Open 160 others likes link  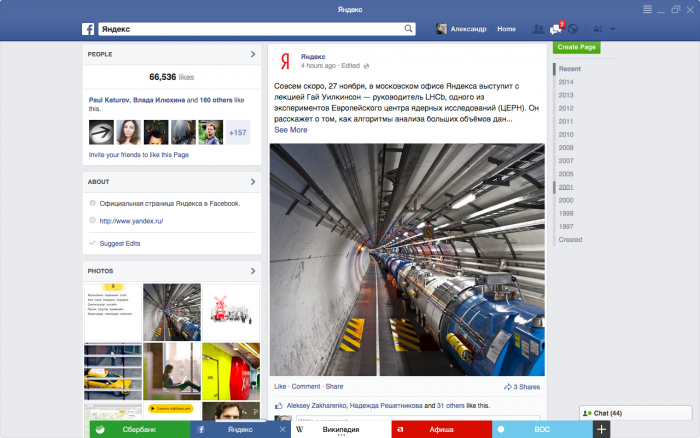click(216, 100)
